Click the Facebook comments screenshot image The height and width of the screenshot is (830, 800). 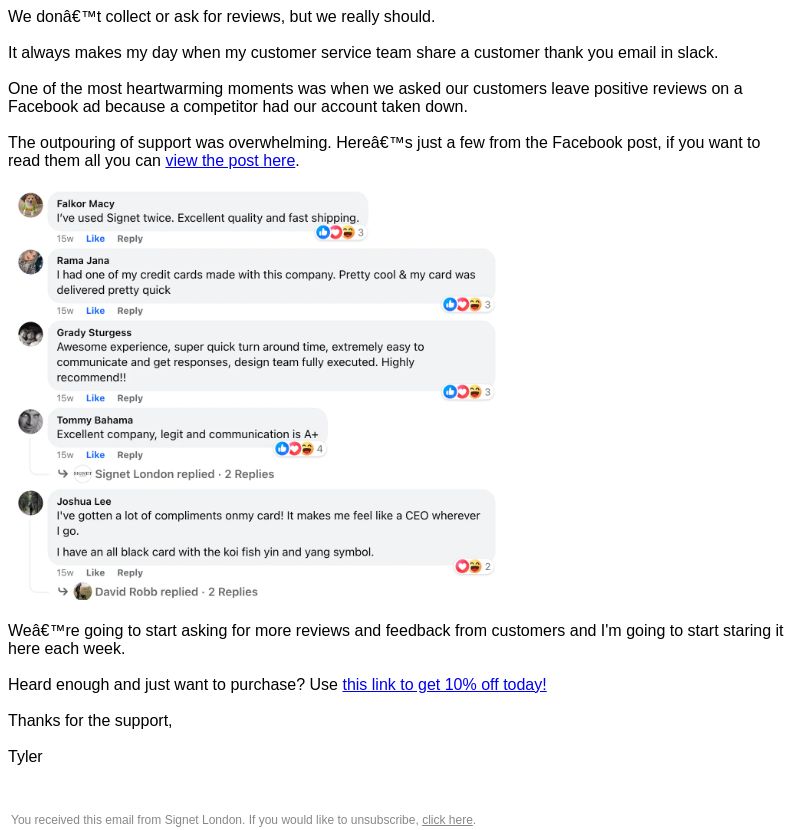[256, 396]
